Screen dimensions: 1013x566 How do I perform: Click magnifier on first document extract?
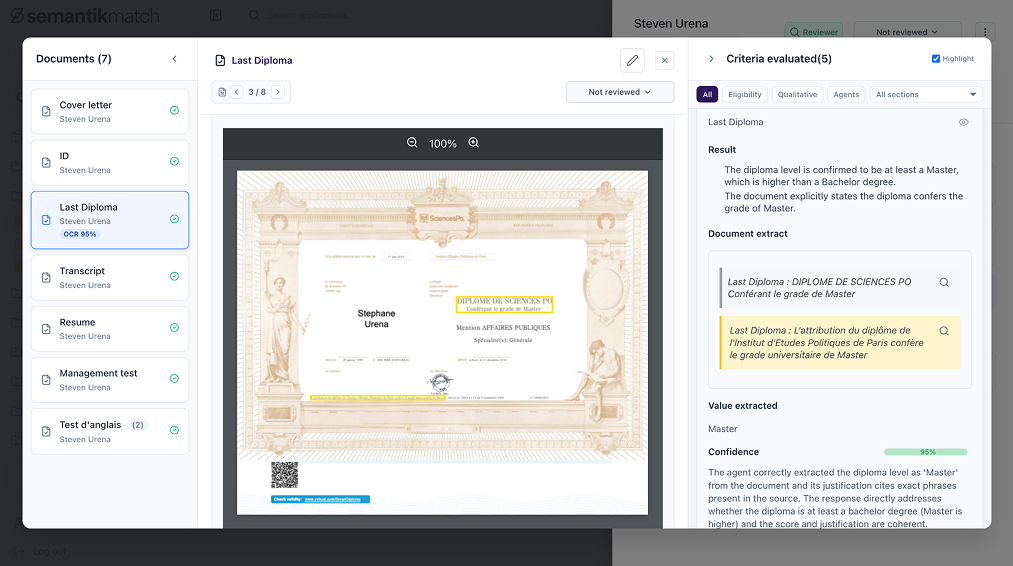944,282
